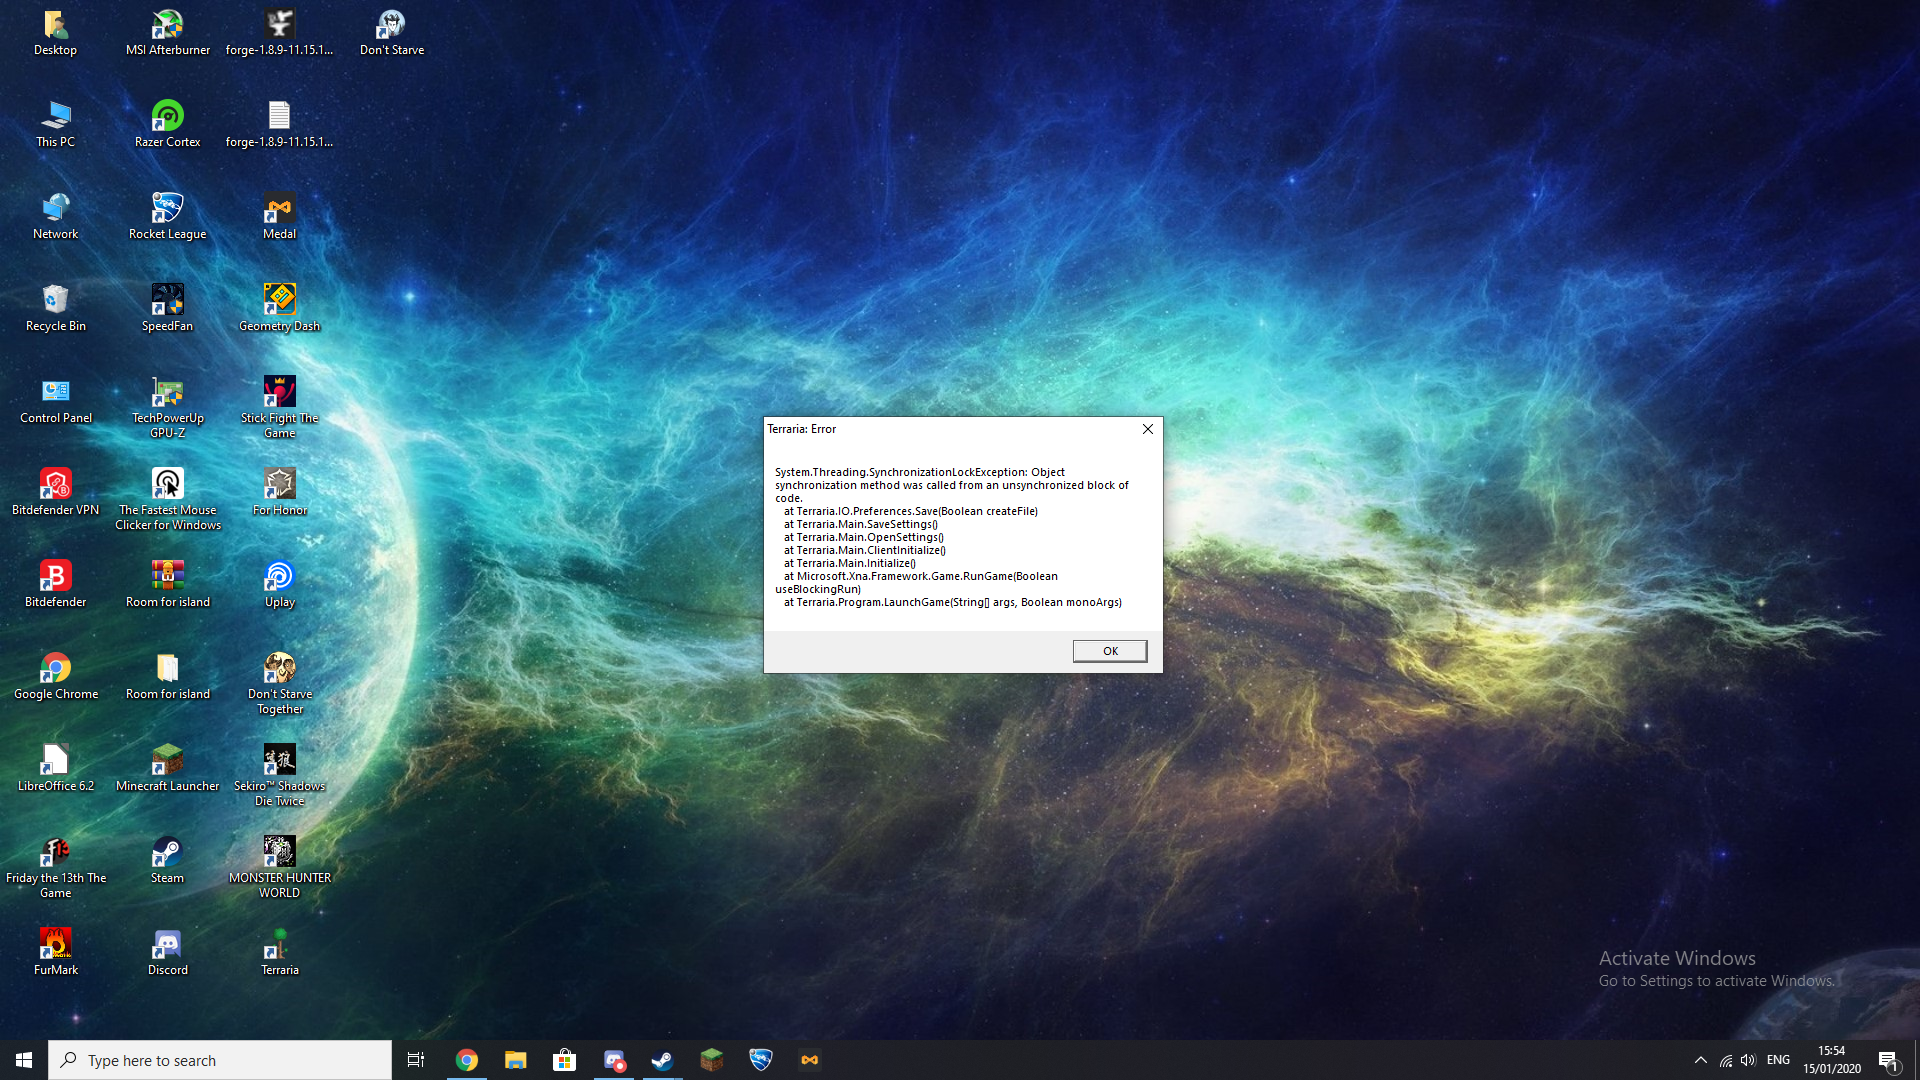
Task: Open File Explorer from the taskbar
Action: pos(515,1060)
